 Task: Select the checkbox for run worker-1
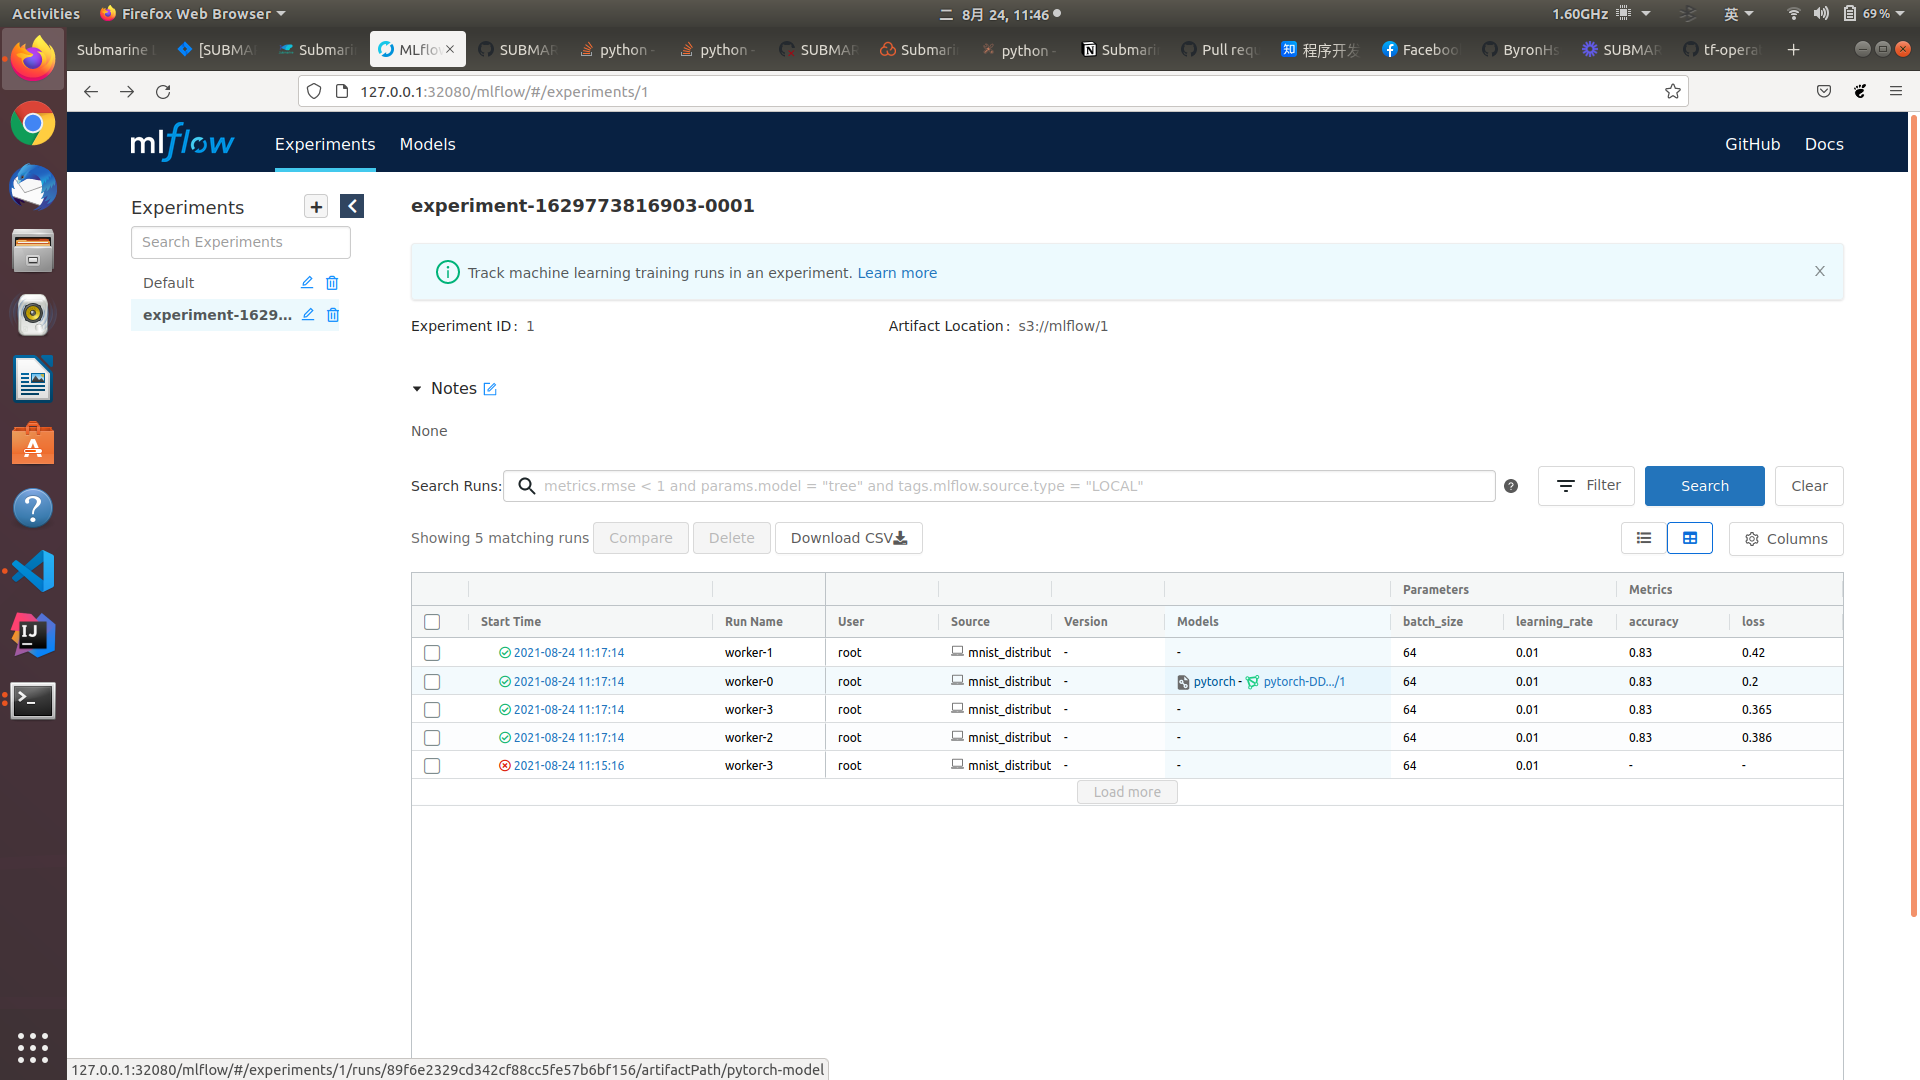[432, 653]
